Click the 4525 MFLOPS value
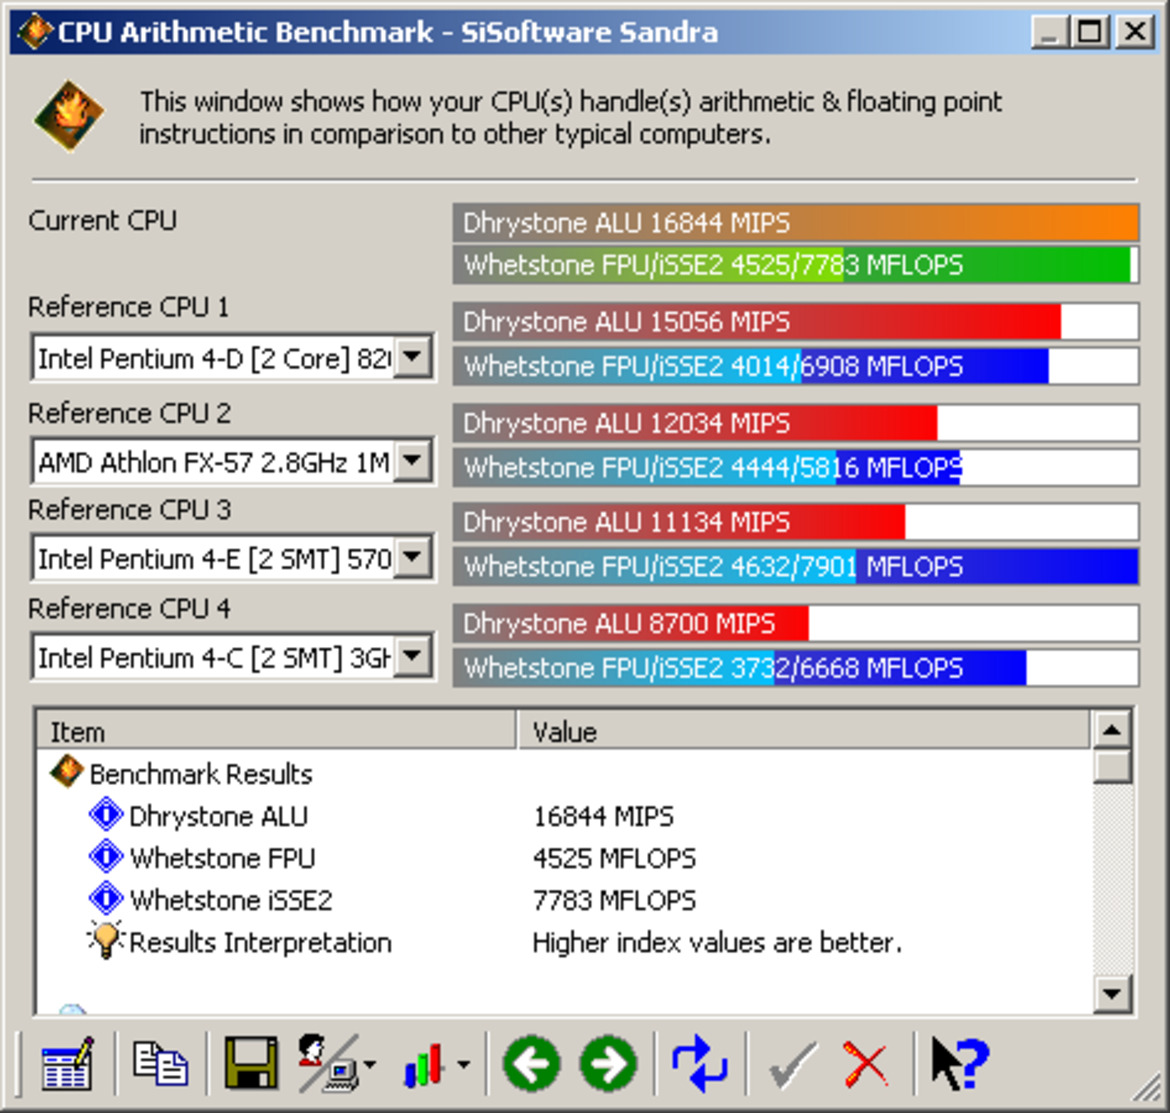Image resolution: width=1170 pixels, height=1113 pixels. tap(614, 858)
